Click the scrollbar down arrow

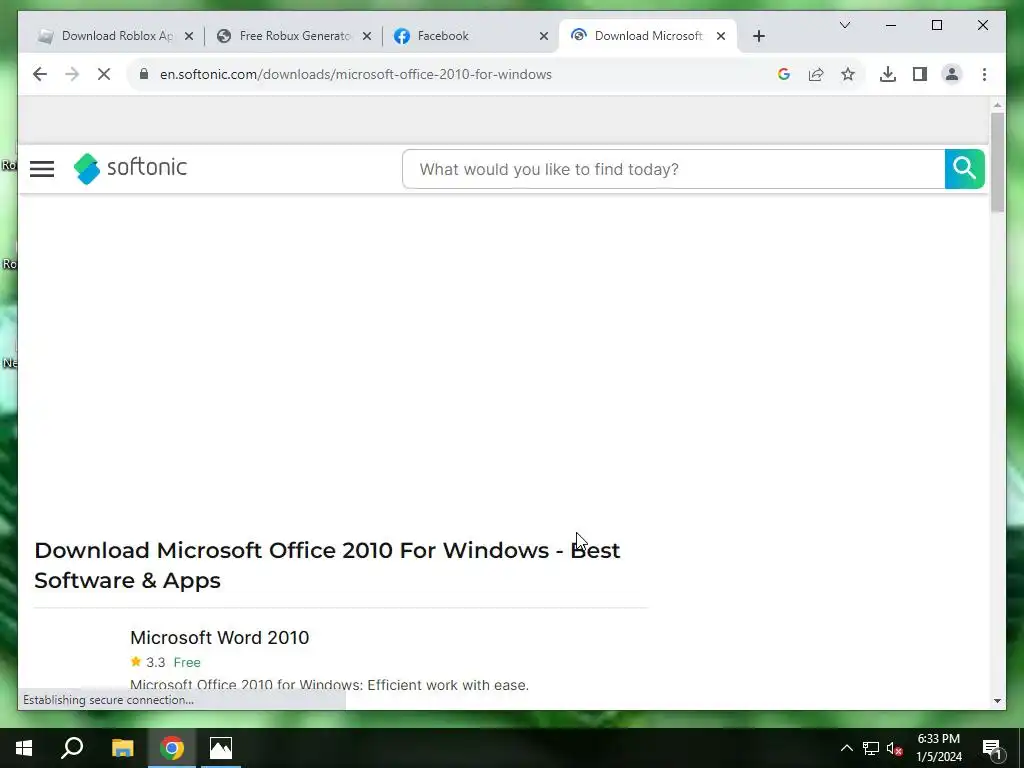[997, 701]
